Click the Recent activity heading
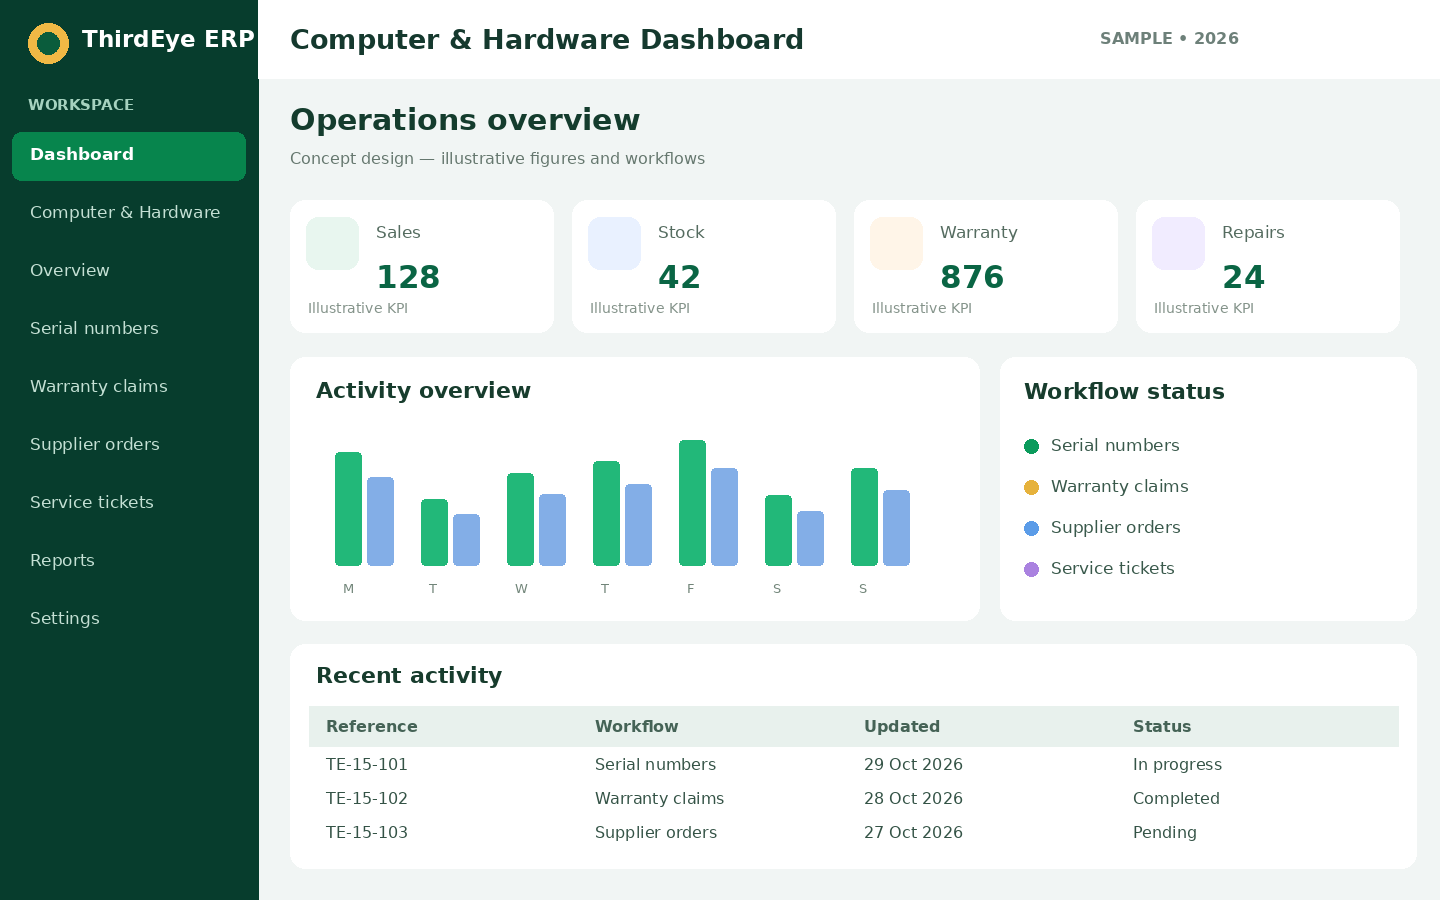This screenshot has width=1440, height=900. (409, 675)
